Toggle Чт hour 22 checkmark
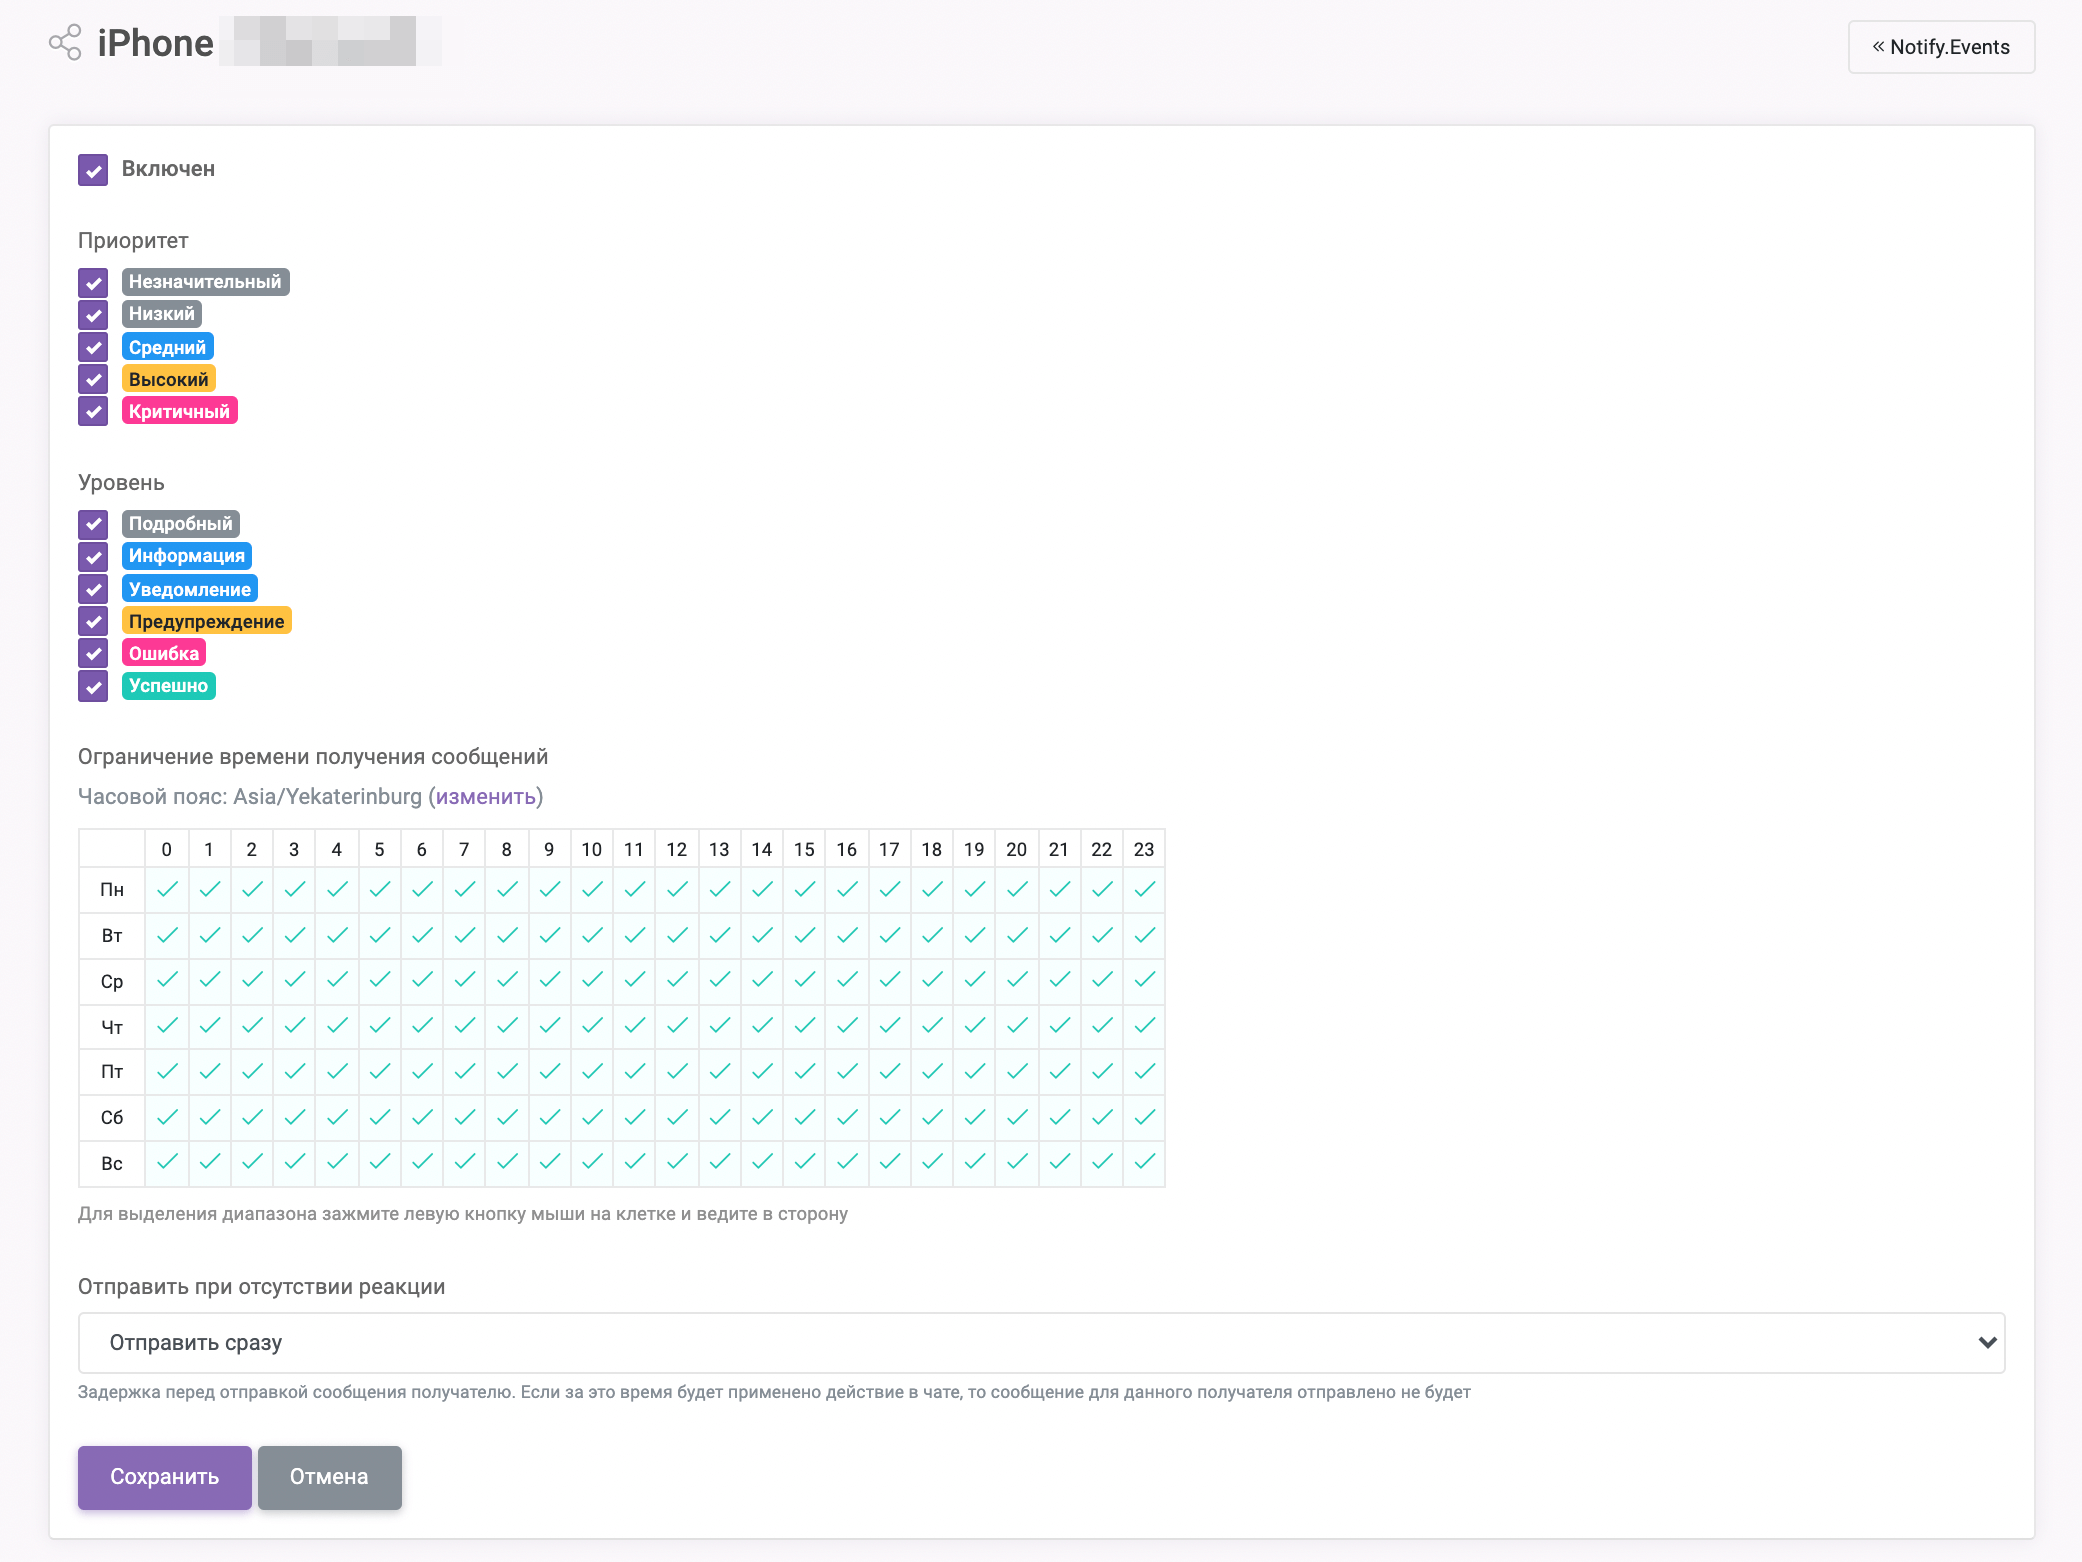Screen dimensions: 2082x1562 pos(1102,1026)
